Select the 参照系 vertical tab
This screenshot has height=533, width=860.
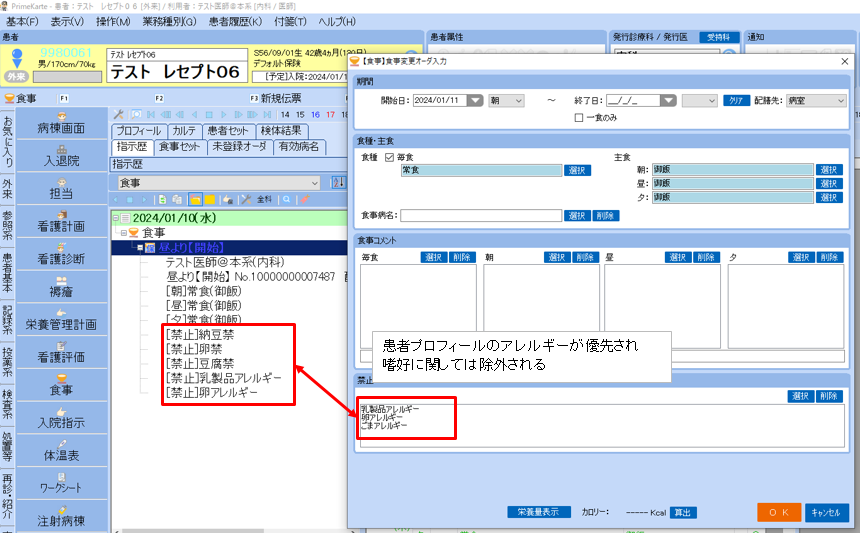coord(7,224)
